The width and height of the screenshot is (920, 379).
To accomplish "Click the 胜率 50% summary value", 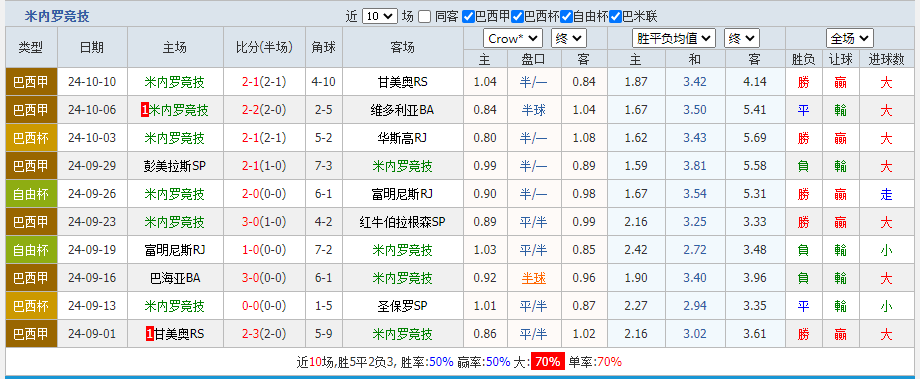I will (x=441, y=362).
